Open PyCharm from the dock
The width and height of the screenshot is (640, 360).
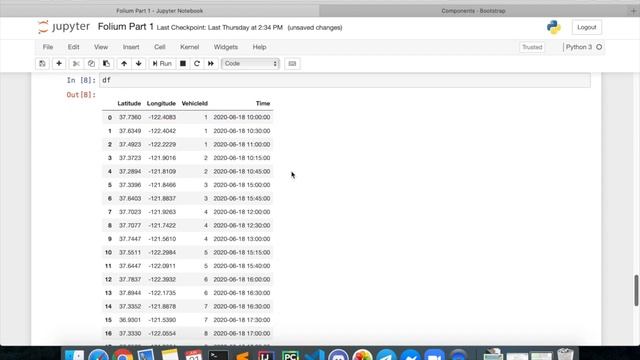pos(290,355)
